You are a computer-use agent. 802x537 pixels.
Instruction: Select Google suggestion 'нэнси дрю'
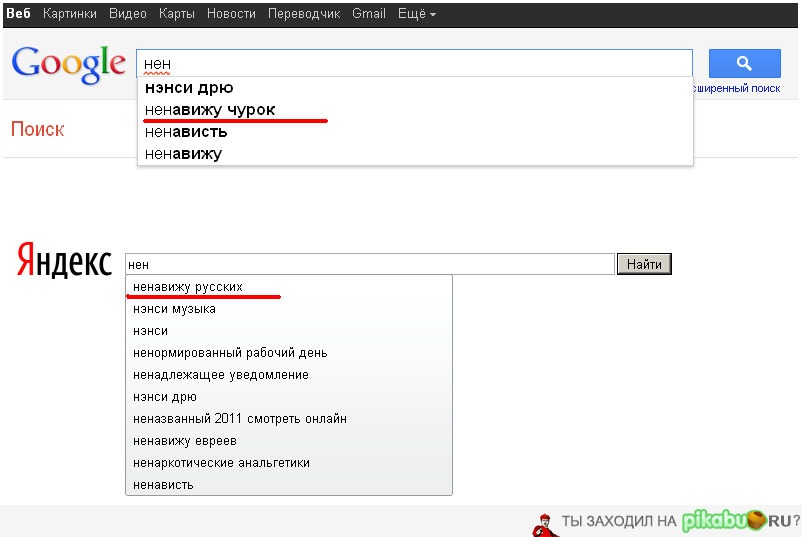click(x=415, y=88)
